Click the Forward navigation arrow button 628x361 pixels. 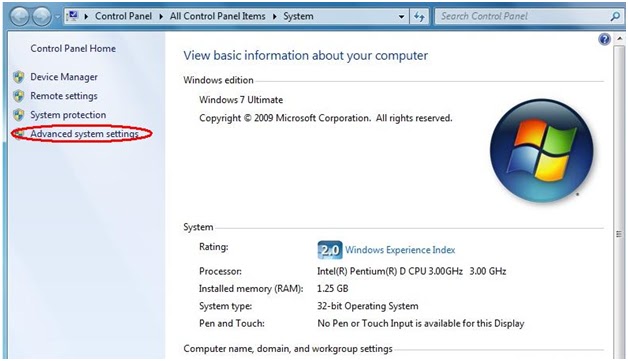(42, 17)
